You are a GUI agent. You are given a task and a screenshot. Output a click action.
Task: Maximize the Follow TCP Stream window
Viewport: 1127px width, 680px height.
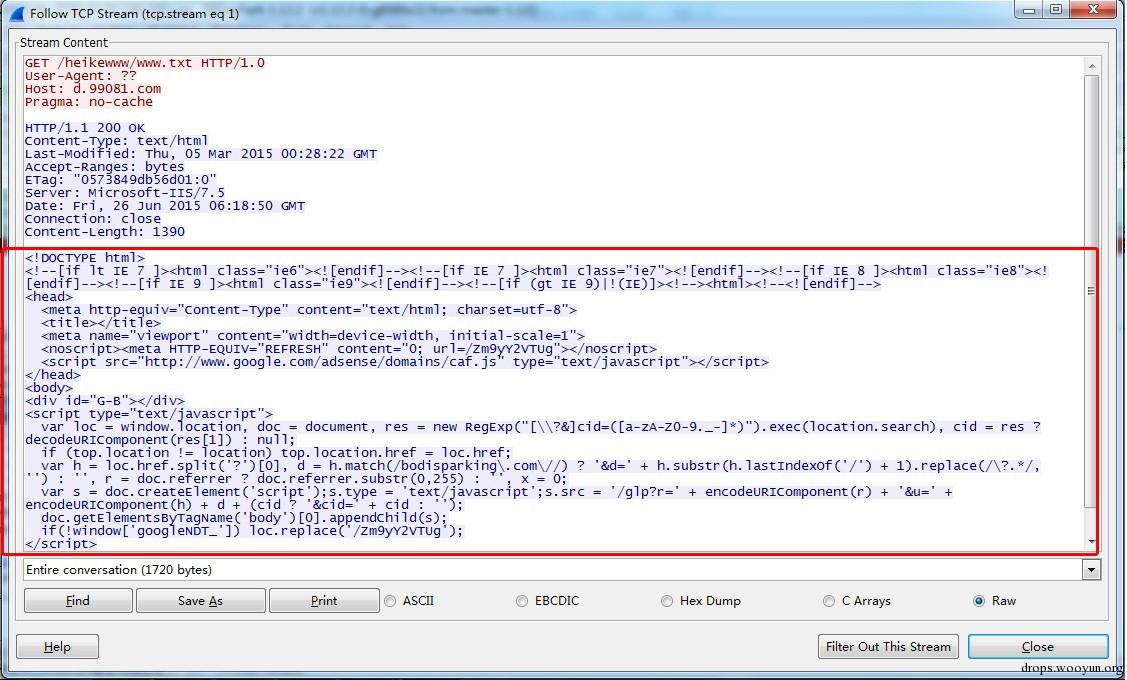1055,10
